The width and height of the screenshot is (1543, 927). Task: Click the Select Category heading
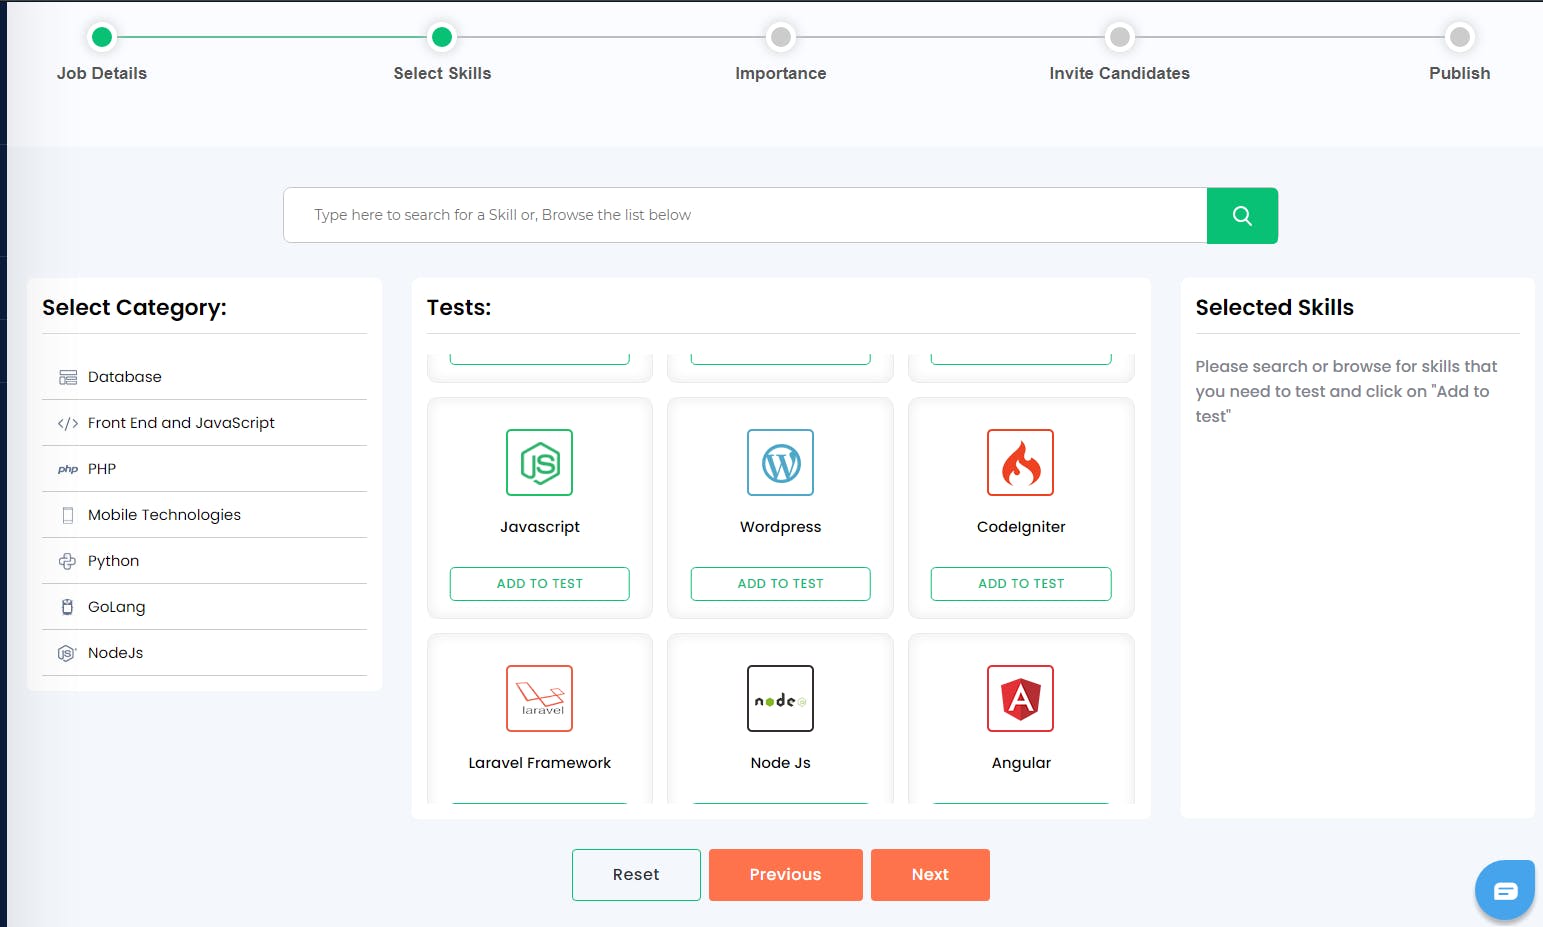[x=134, y=308]
